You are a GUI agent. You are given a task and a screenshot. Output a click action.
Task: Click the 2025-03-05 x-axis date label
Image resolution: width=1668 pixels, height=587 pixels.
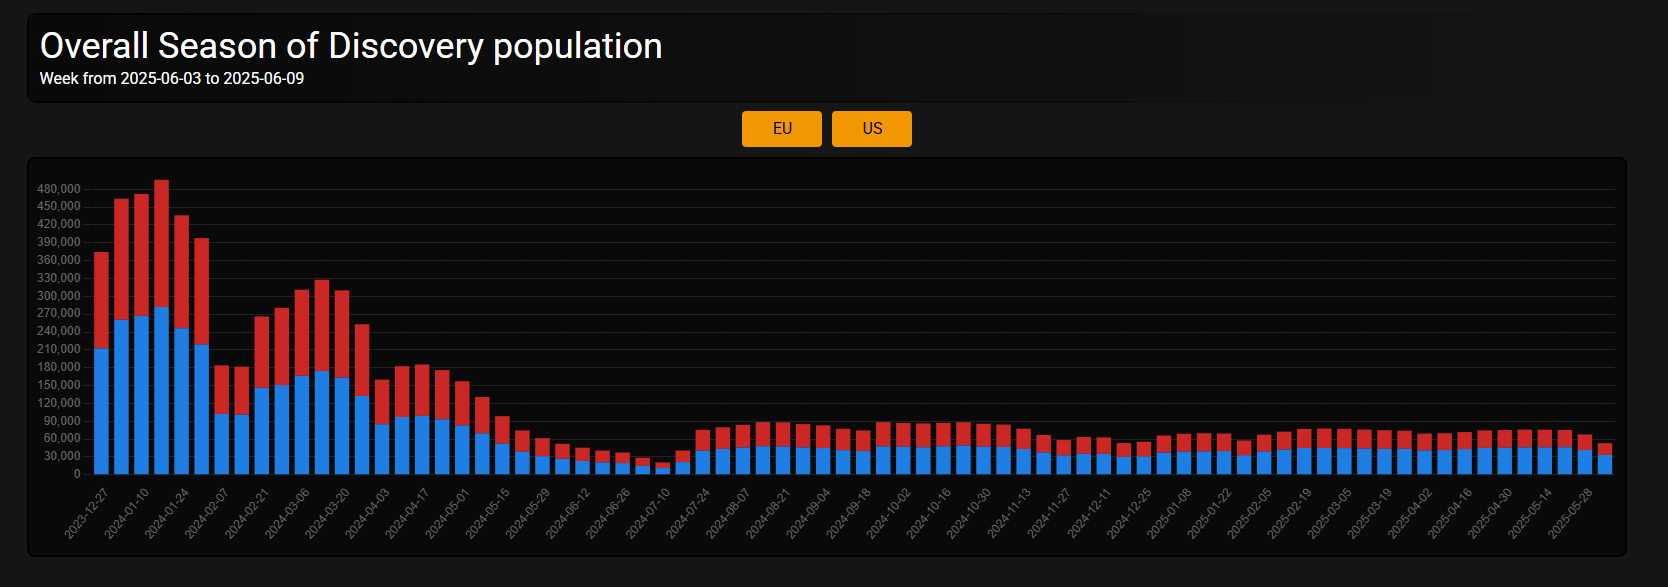coord(1330,514)
